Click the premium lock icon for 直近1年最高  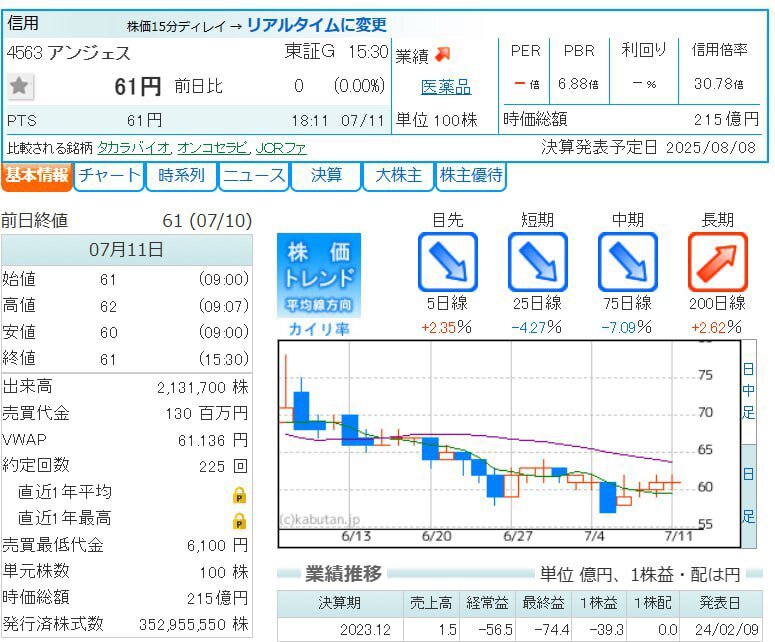click(239, 520)
